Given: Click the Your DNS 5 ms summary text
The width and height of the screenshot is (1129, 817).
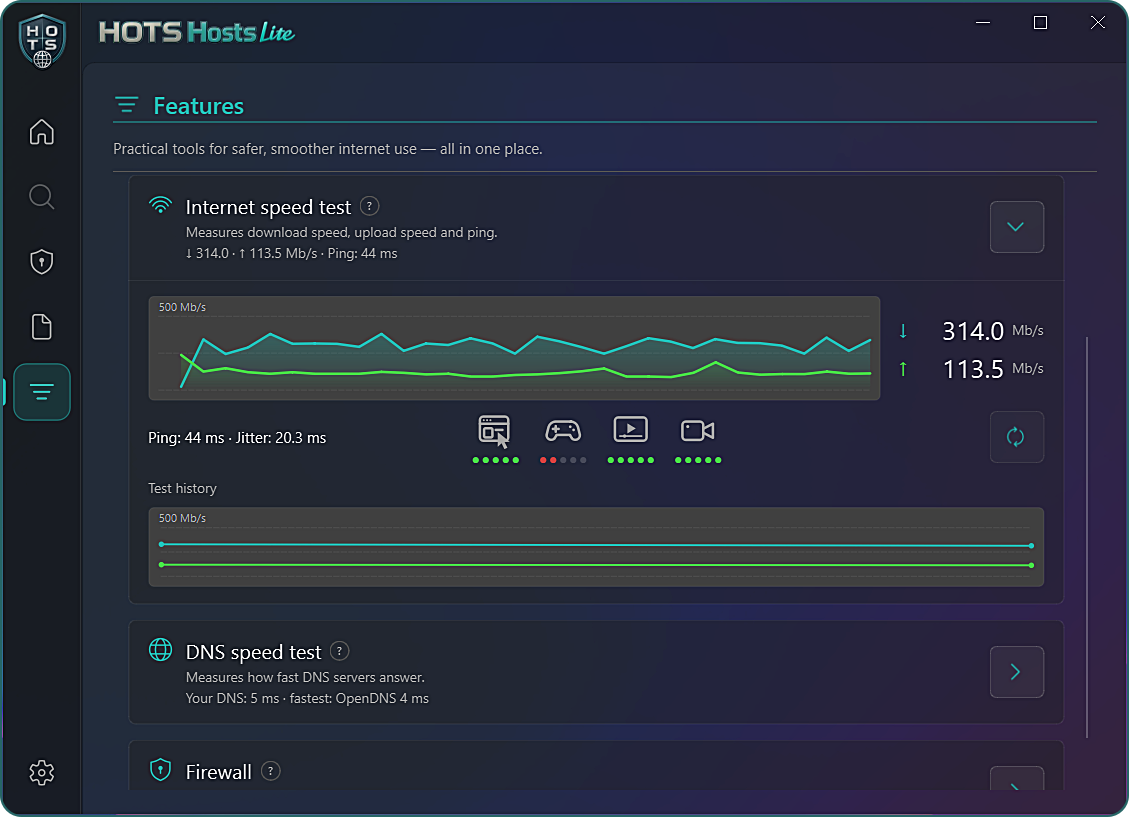Looking at the screenshot, I should [307, 698].
